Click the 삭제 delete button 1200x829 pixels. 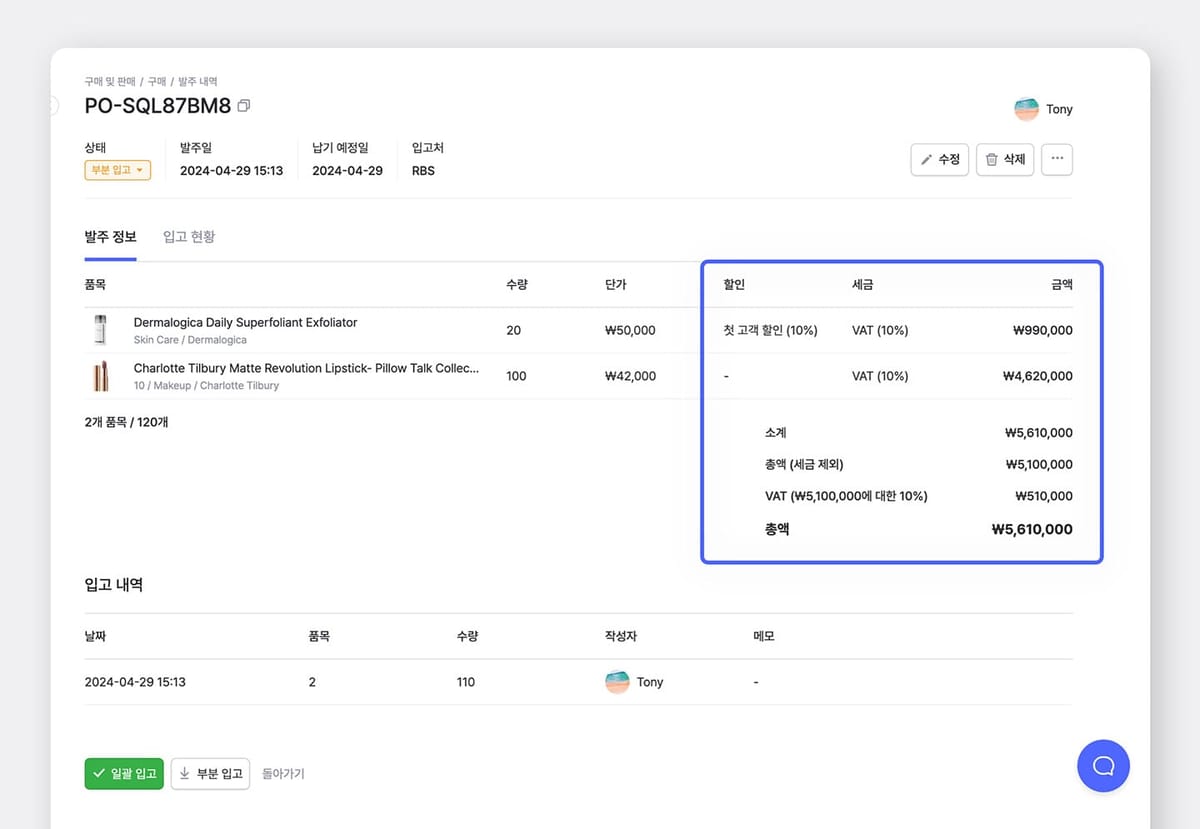pyautogui.click(x=1004, y=159)
